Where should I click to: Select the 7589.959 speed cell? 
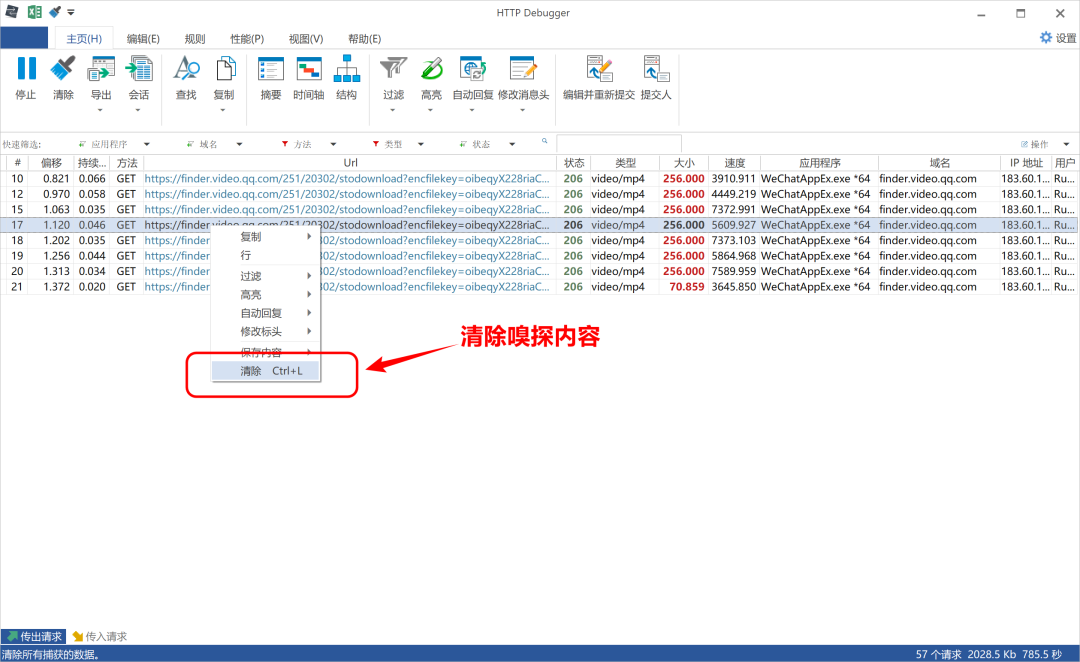734,271
